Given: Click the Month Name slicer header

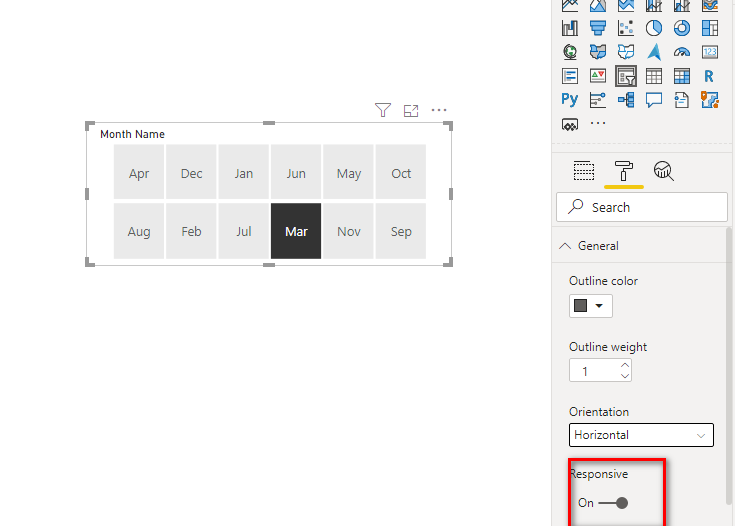Looking at the screenshot, I should tap(132, 134).
